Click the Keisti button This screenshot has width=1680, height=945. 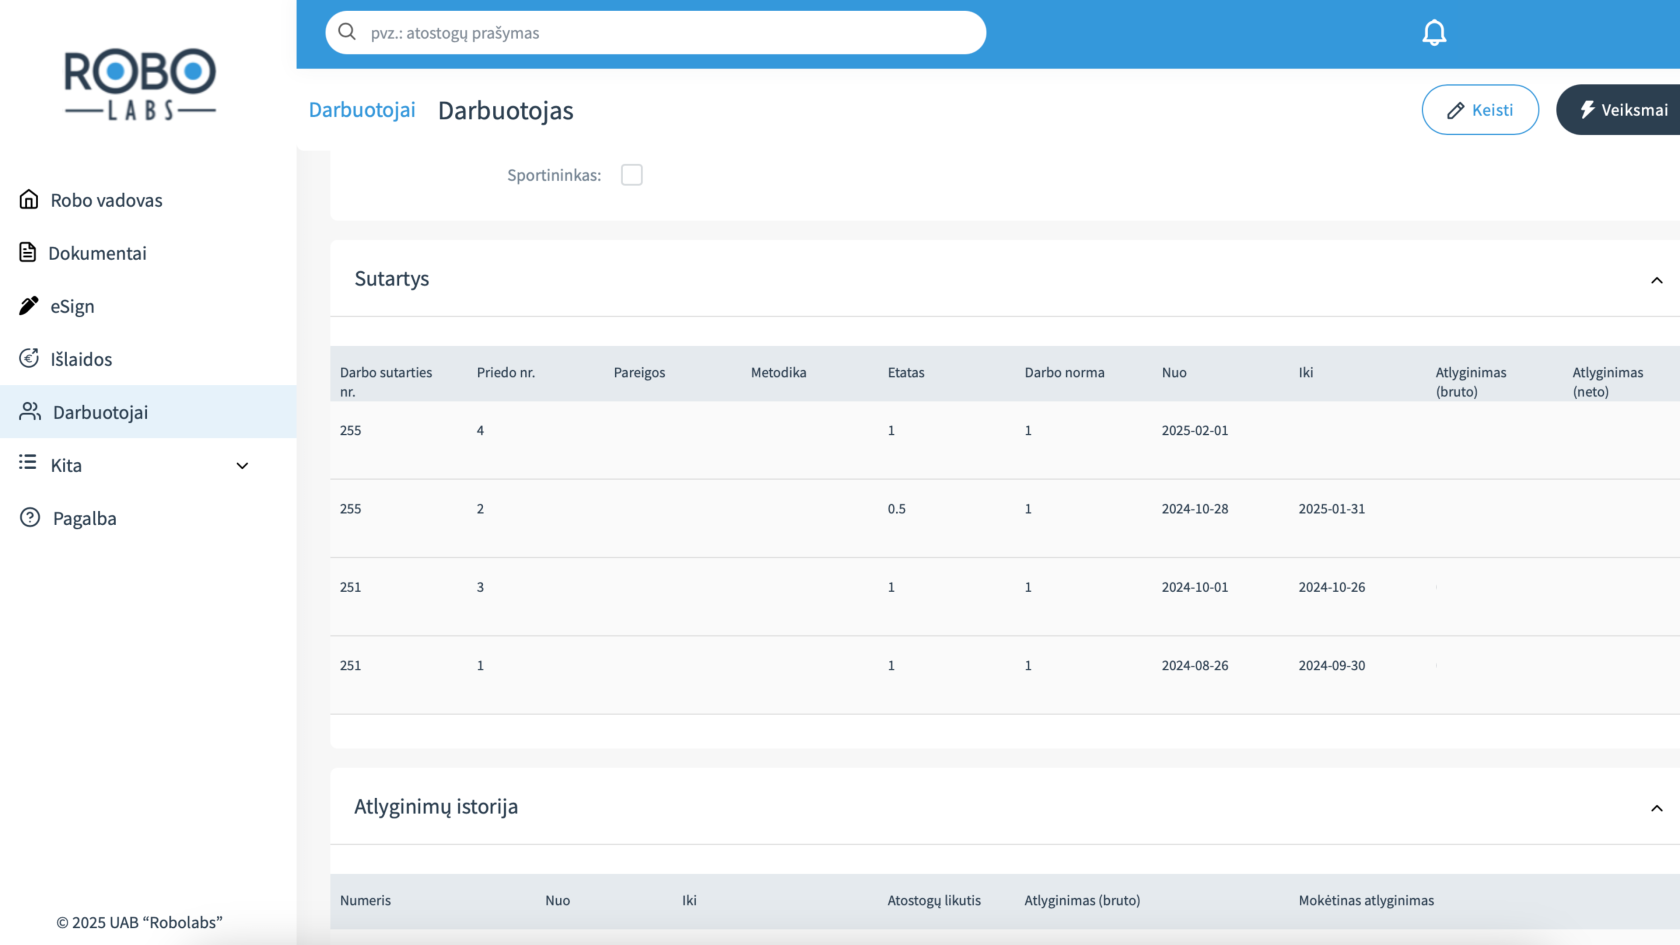[x=1480, y=110]
